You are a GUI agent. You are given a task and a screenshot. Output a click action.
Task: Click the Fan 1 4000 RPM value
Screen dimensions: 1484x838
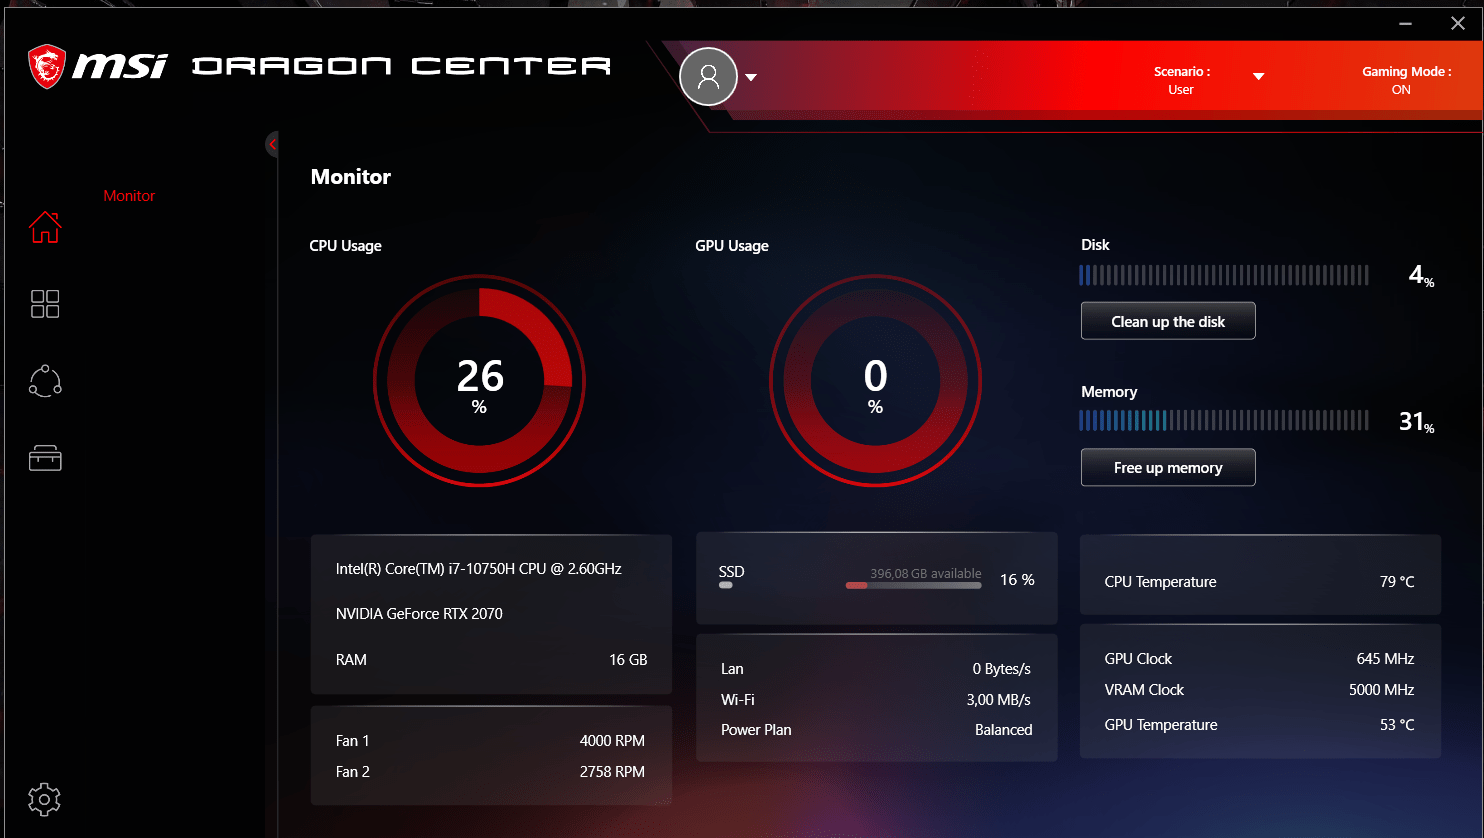(612, 741)
